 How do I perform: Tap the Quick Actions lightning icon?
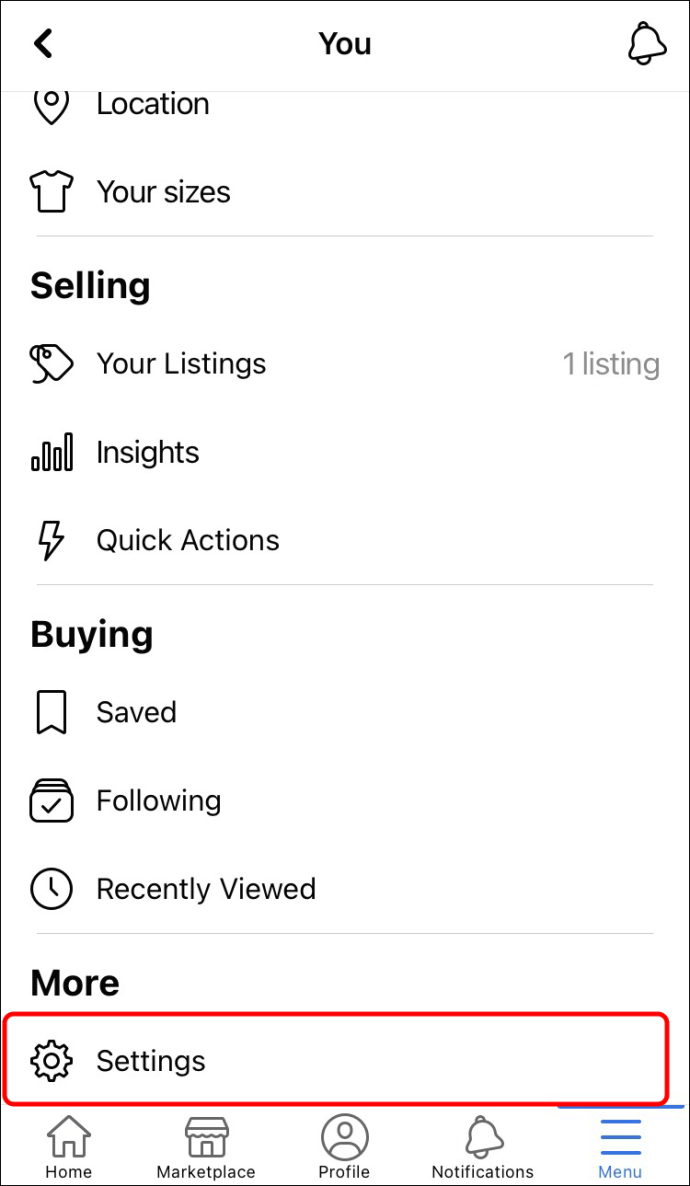(x=51, y=540)
